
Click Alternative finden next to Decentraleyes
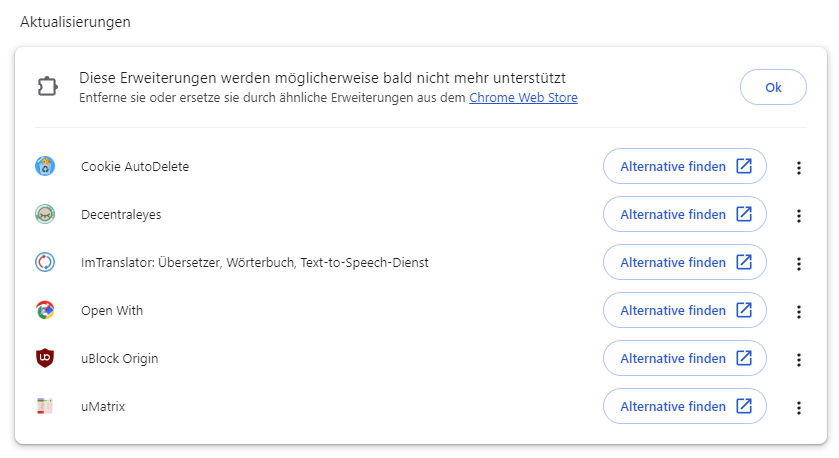[684, 214]
